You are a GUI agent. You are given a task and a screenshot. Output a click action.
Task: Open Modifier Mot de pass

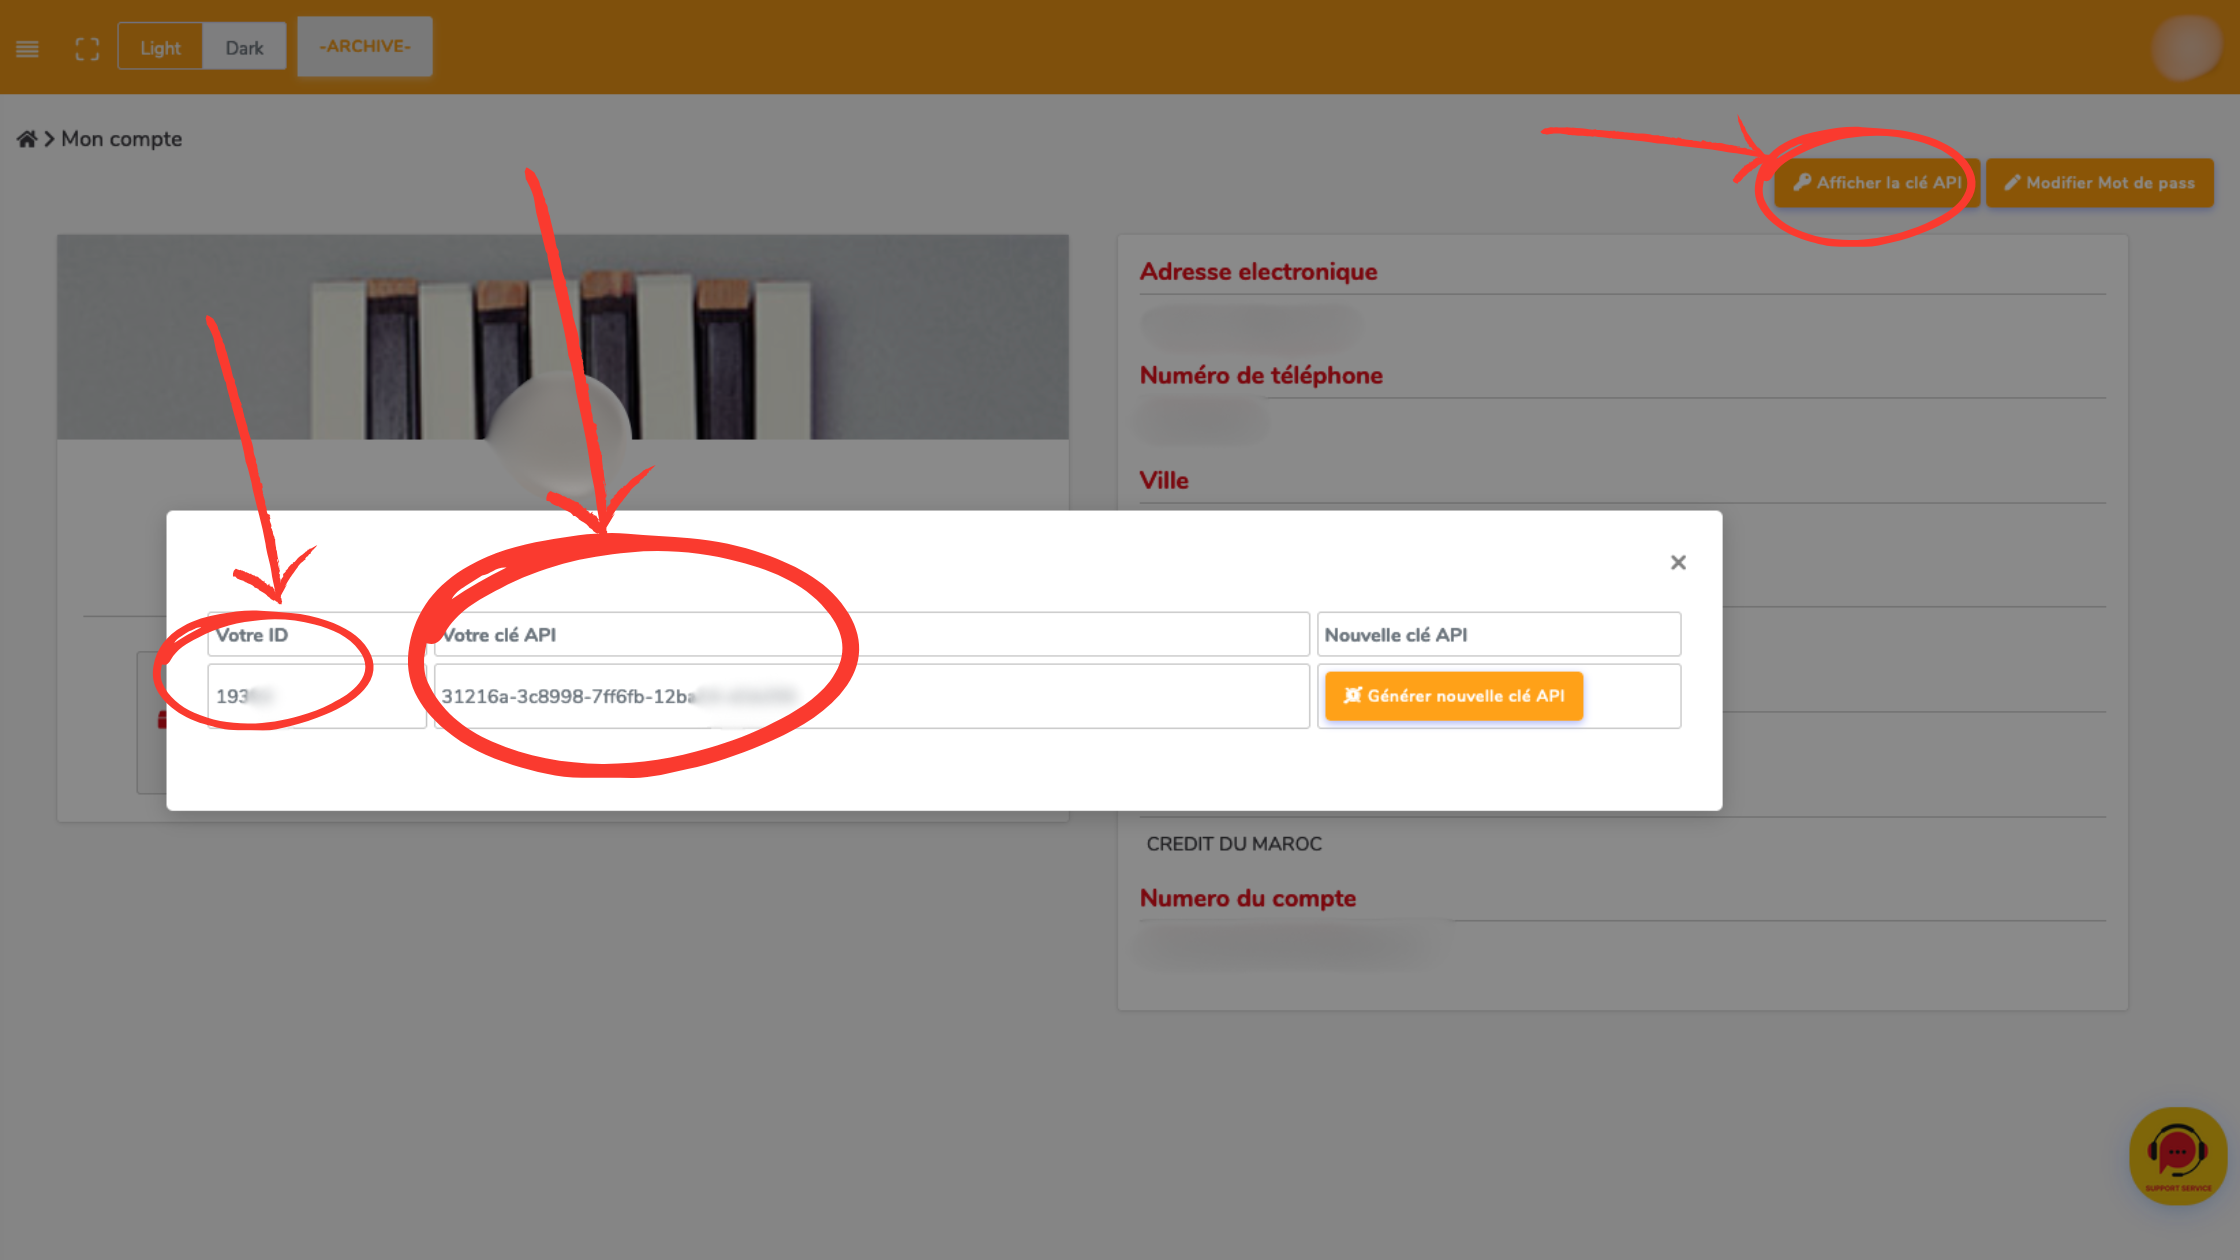2099,182
